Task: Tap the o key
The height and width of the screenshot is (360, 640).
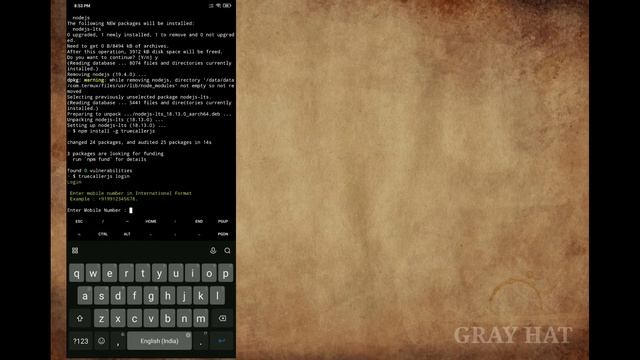Action: click(x=209, y=273)
